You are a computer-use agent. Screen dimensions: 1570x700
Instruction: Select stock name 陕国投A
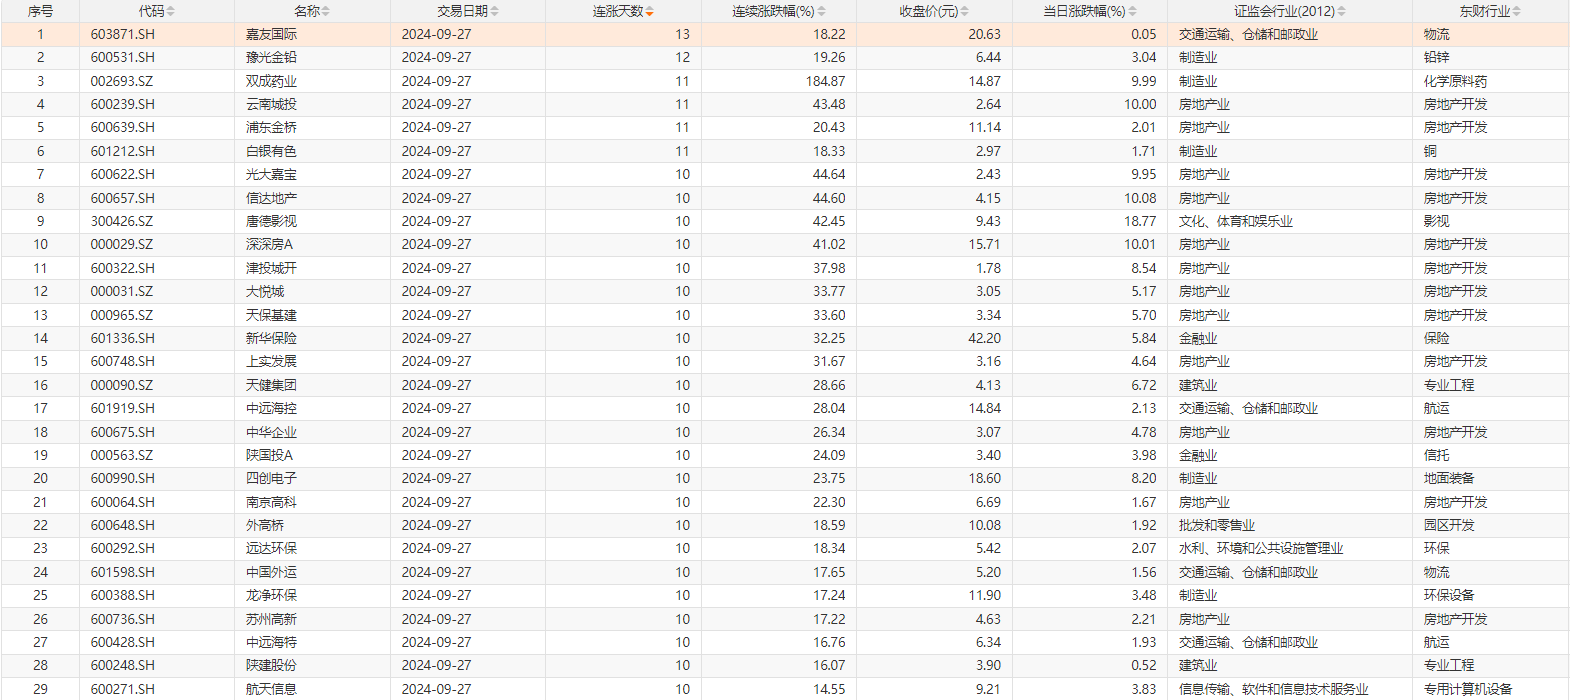pyautogui.click(x=269, y=455)
